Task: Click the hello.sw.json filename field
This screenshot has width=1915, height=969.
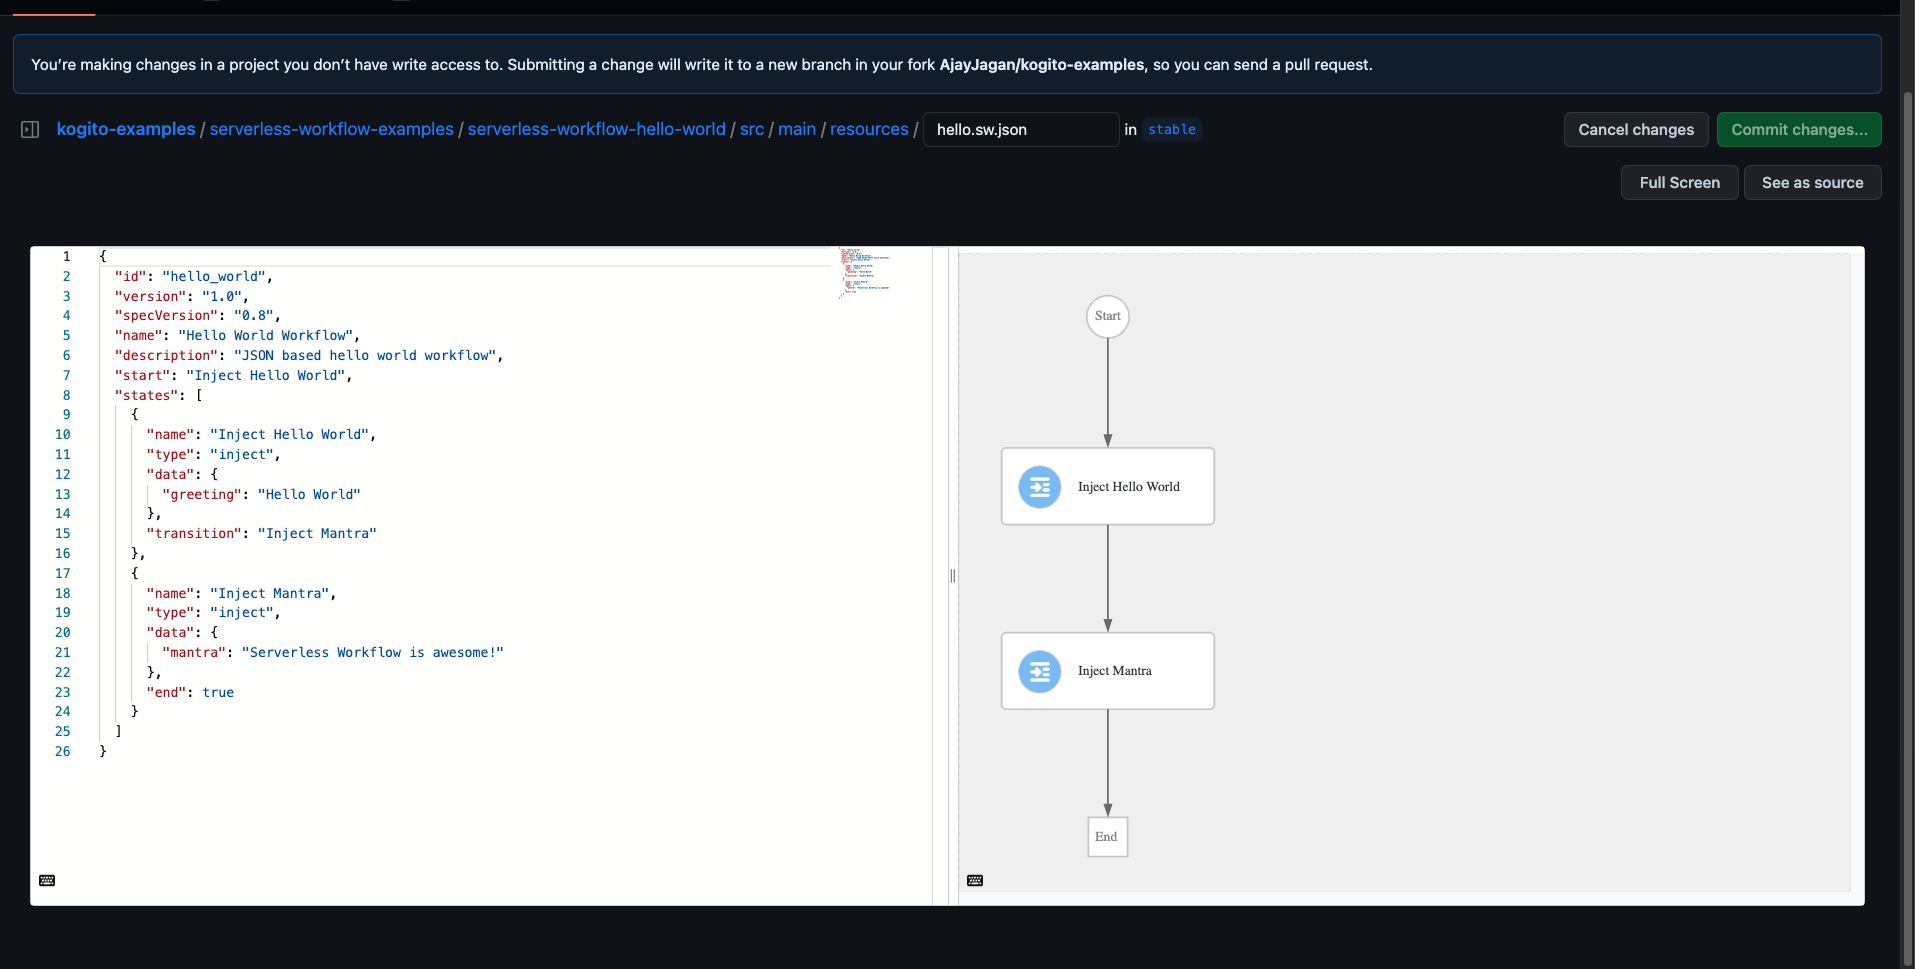Action: pos(1020,129)
